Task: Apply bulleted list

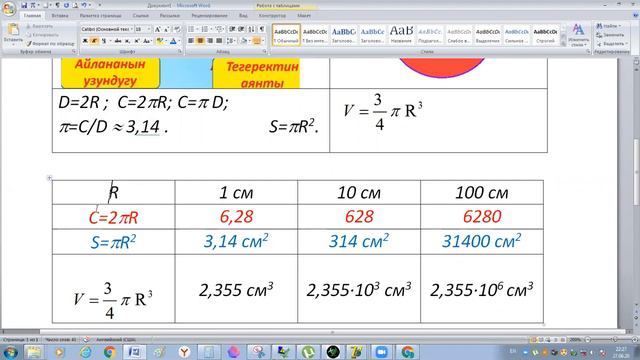Action: click(x=191, y=29)
